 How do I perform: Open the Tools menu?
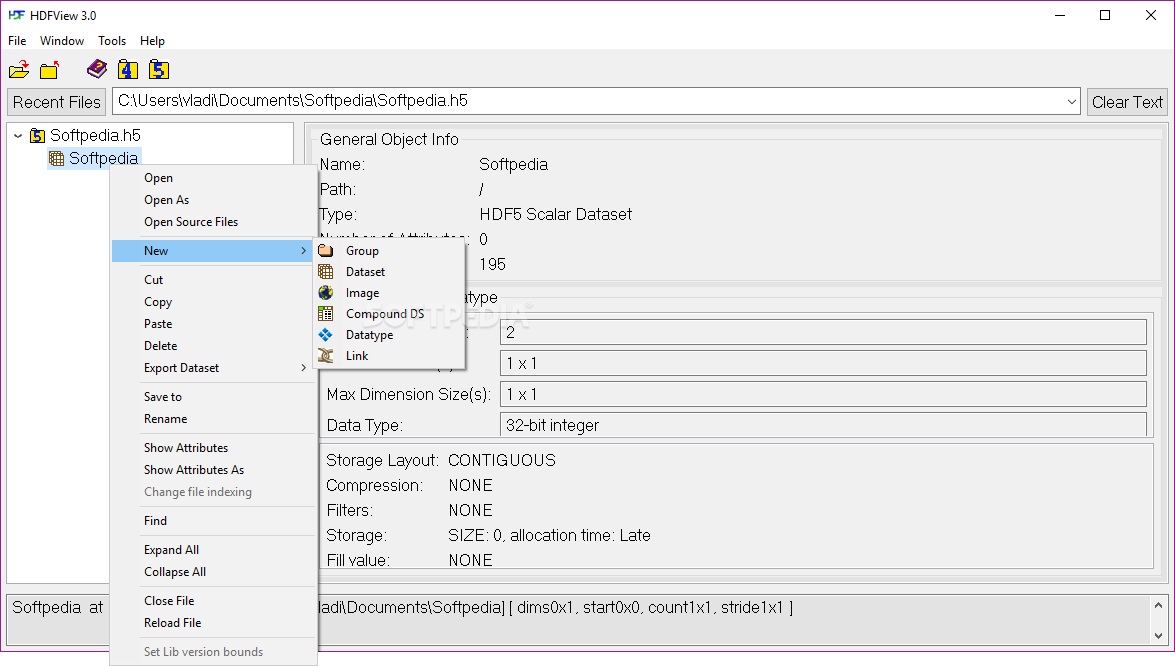pos(112,40)
